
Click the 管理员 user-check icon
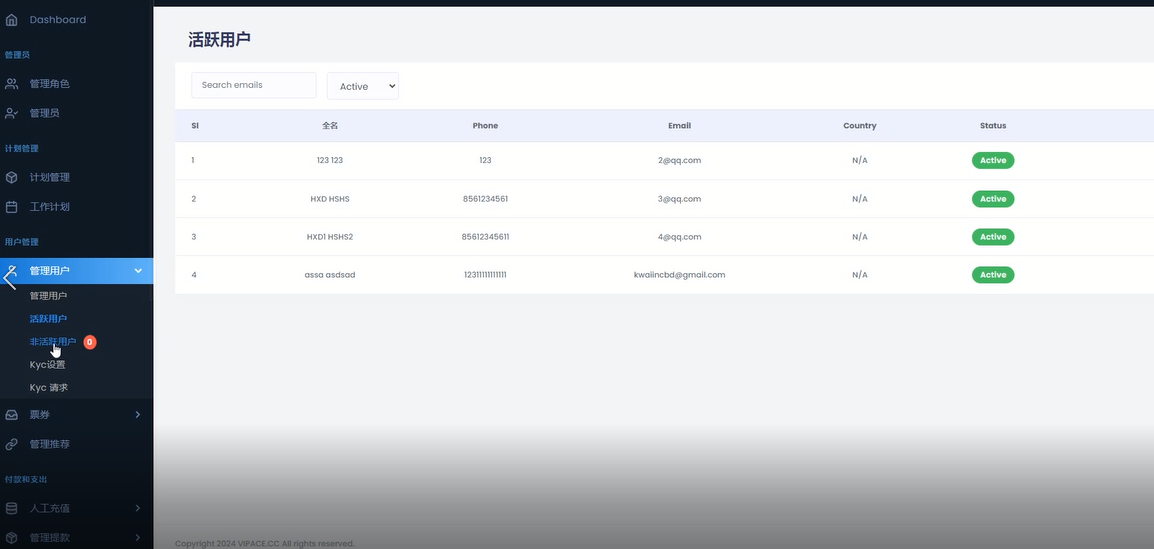pos(11,113)
